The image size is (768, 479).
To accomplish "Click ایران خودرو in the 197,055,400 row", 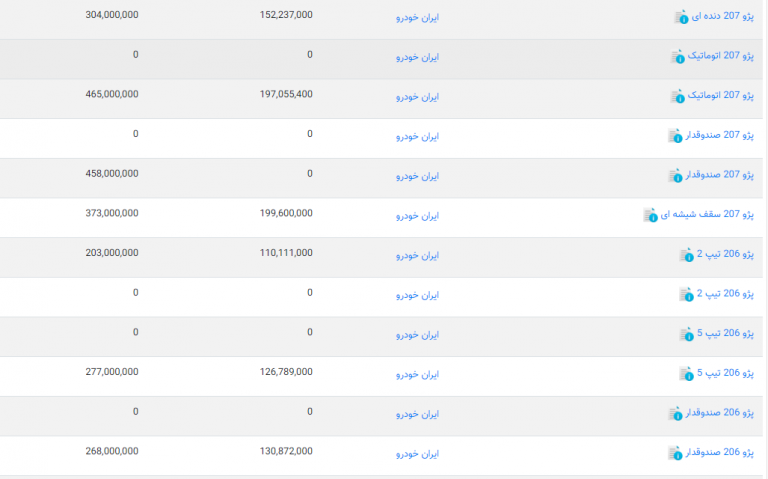I will (x=417, y=97).
